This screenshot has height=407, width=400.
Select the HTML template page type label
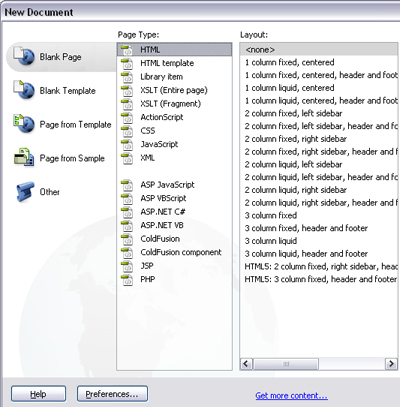(x=167, y=63)
